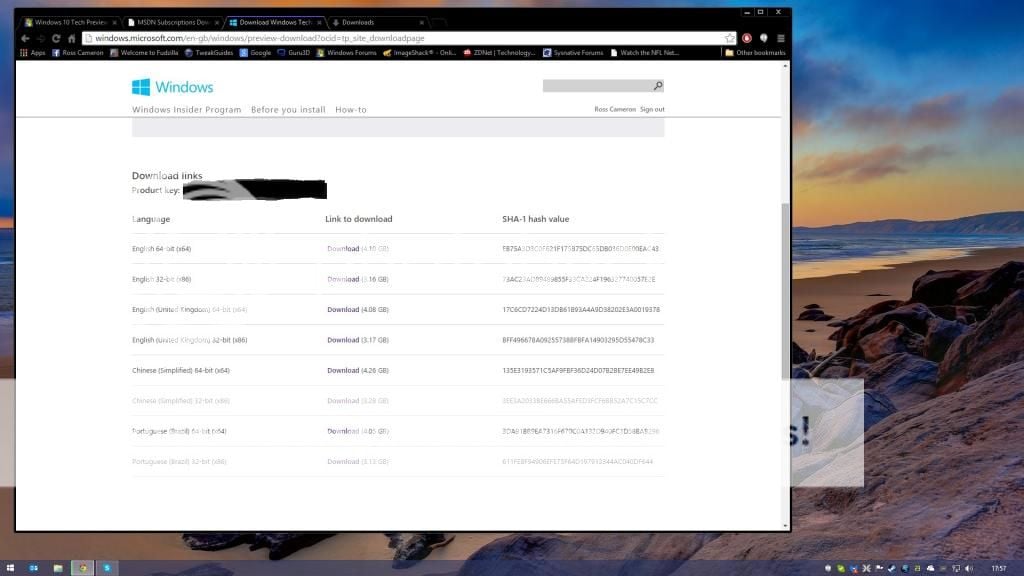Open the Sysnative Forums bookmark

coord(573,53)
